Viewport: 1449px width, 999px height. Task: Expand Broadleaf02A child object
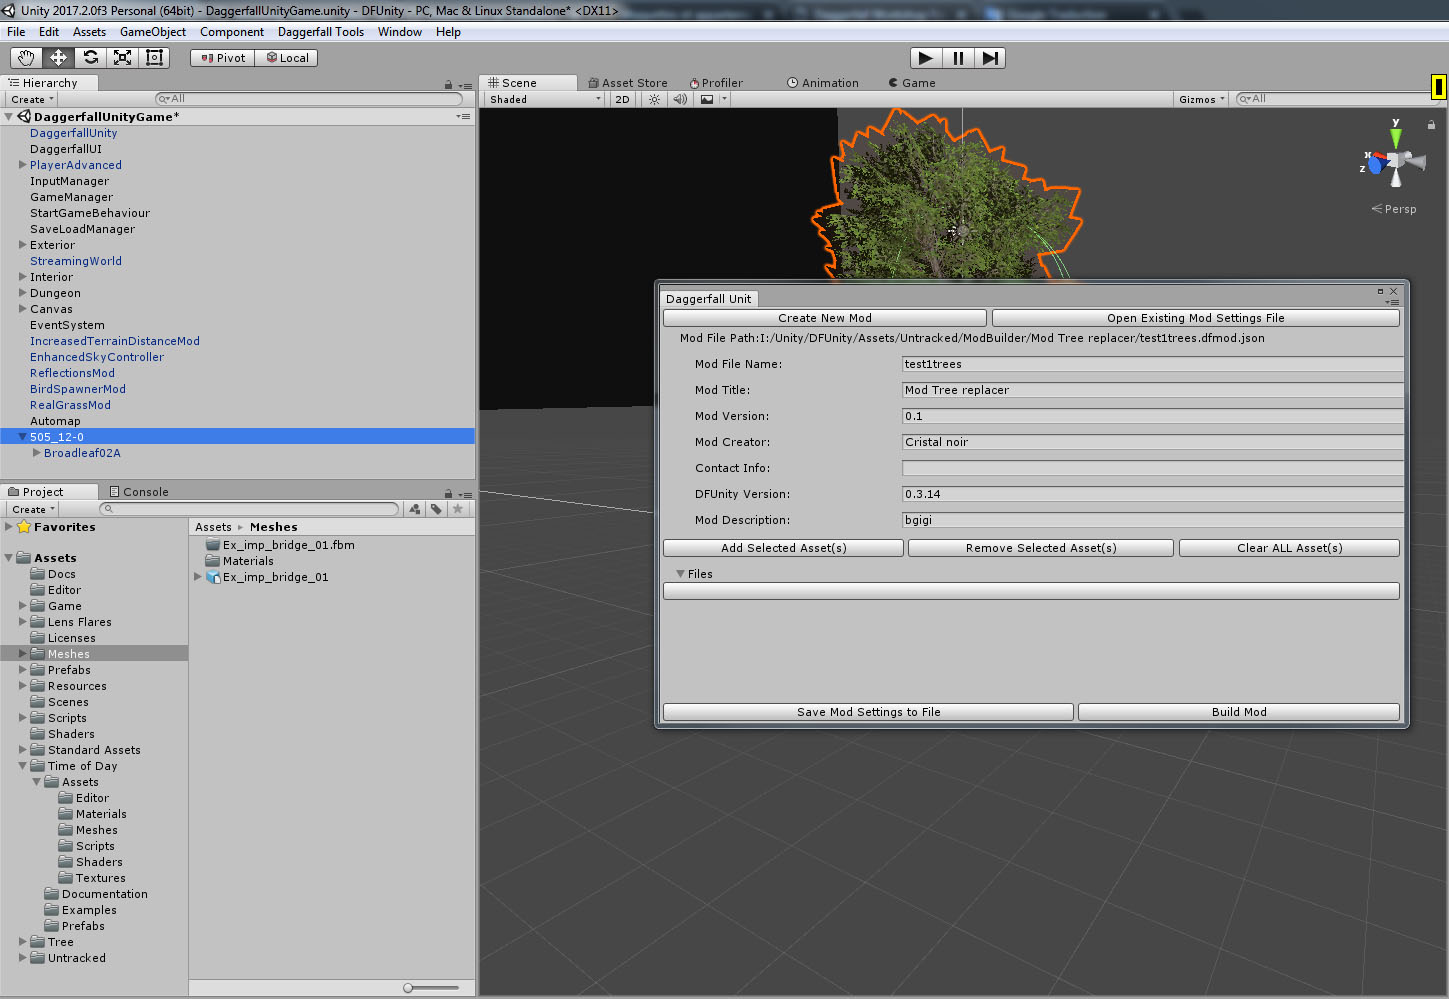[x=37, y=453]
